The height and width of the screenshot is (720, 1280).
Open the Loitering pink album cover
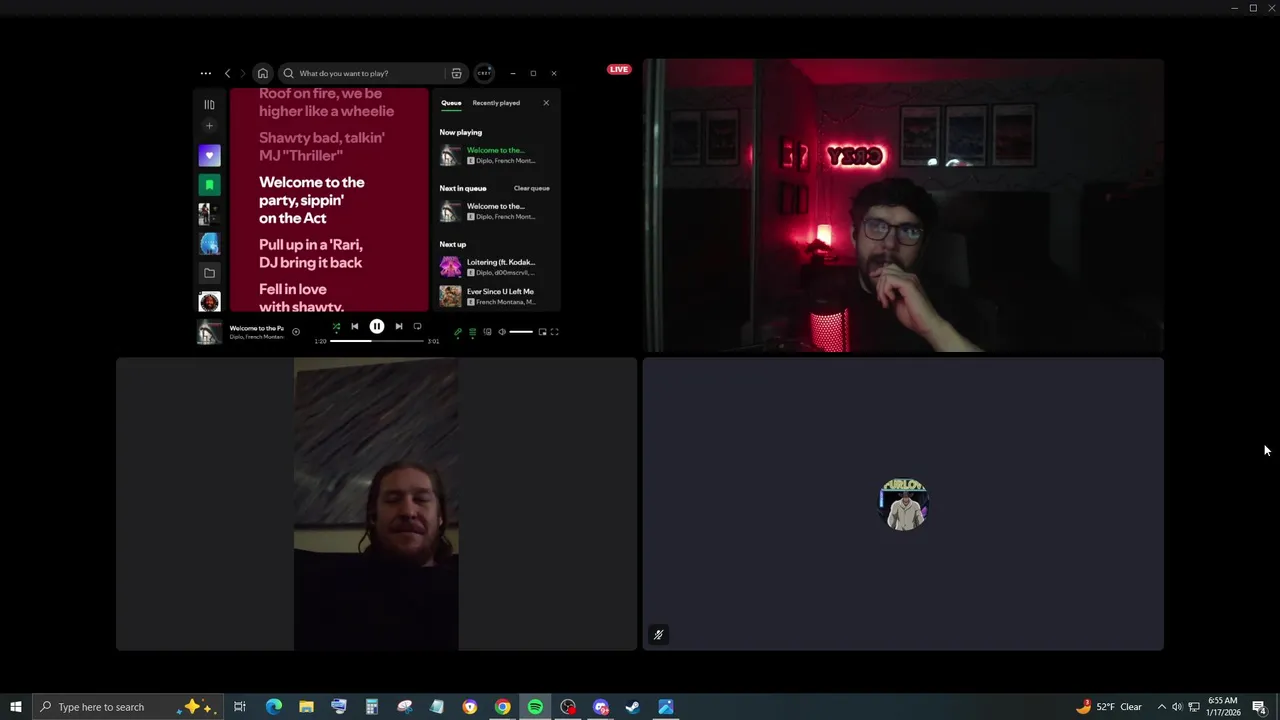[451, 267]
